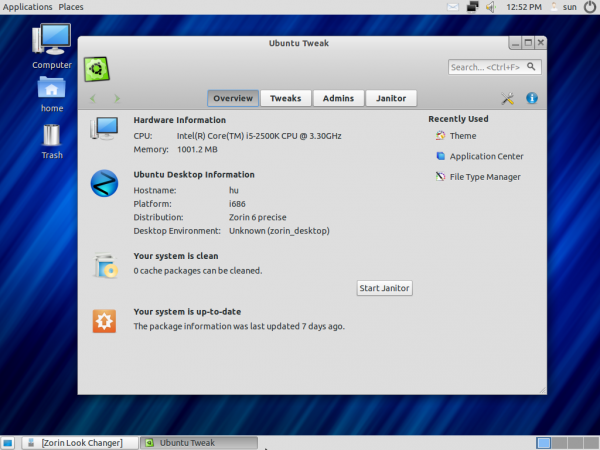Click the Application Center icon
600x450 pixels.
(440, 156)
